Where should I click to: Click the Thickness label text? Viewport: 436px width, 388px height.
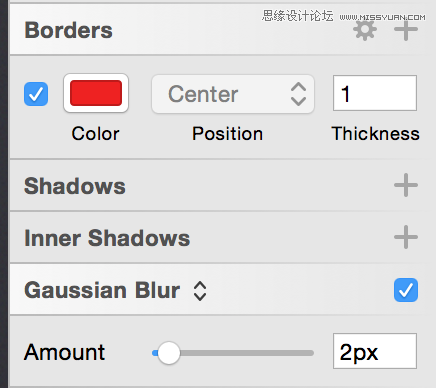(x=375, y=134)
